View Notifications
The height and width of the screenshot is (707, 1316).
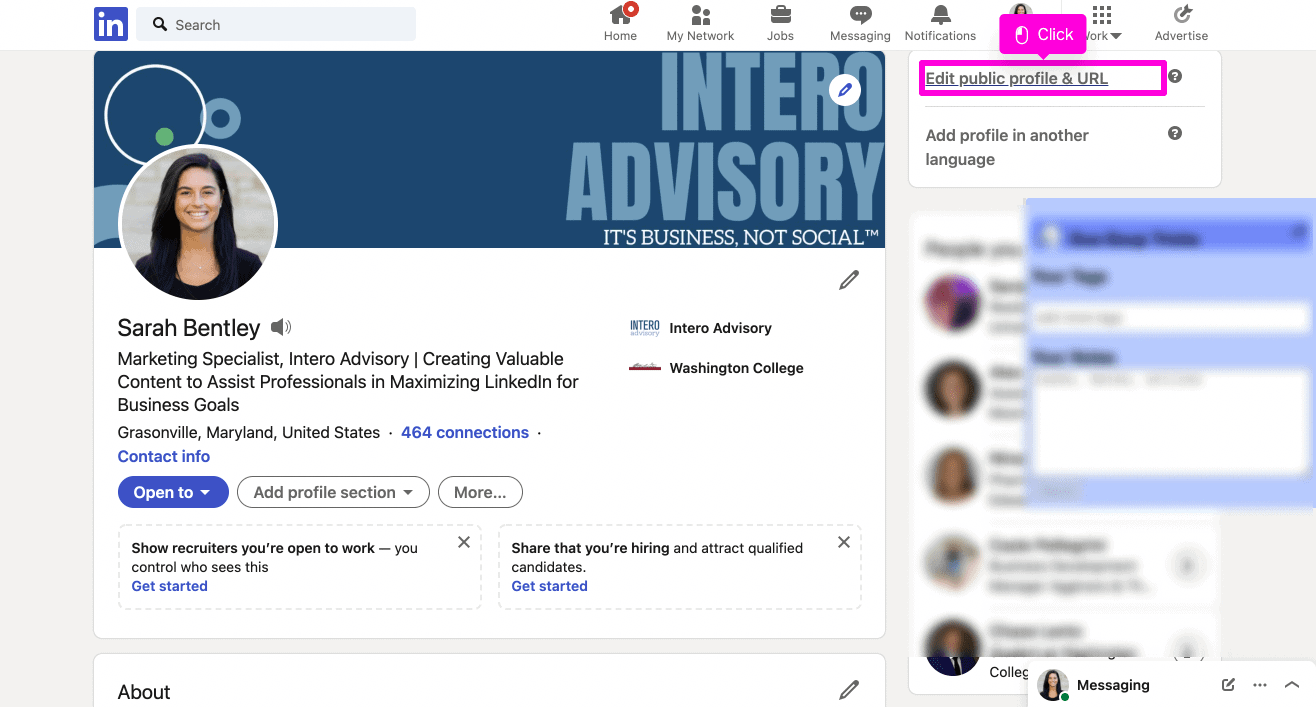(940, 24)
